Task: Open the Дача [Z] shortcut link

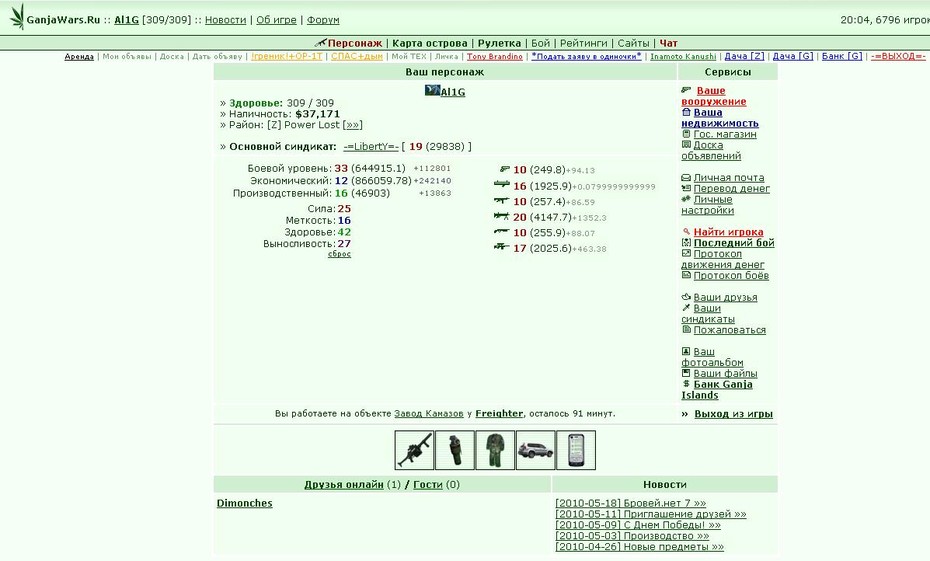Action: [x=744, y=56]
